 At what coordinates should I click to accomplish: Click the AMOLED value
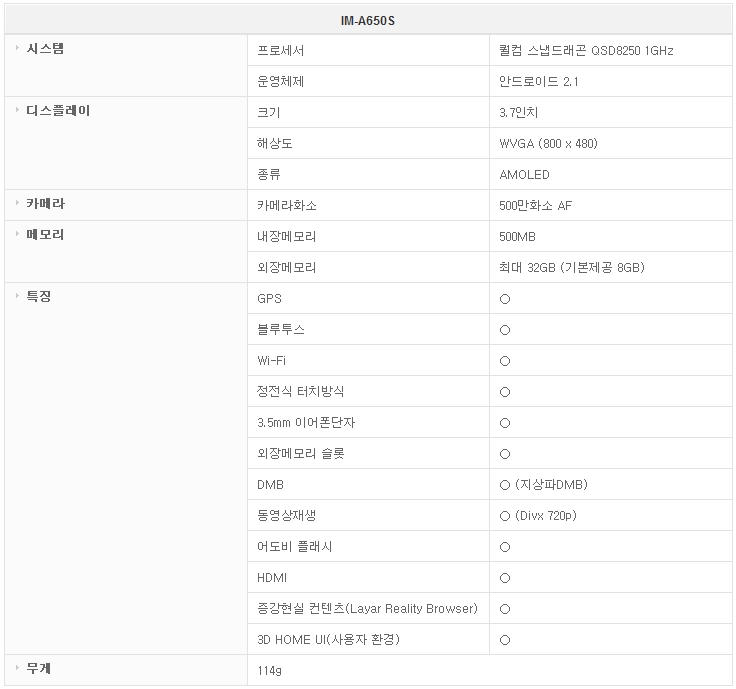524,174
